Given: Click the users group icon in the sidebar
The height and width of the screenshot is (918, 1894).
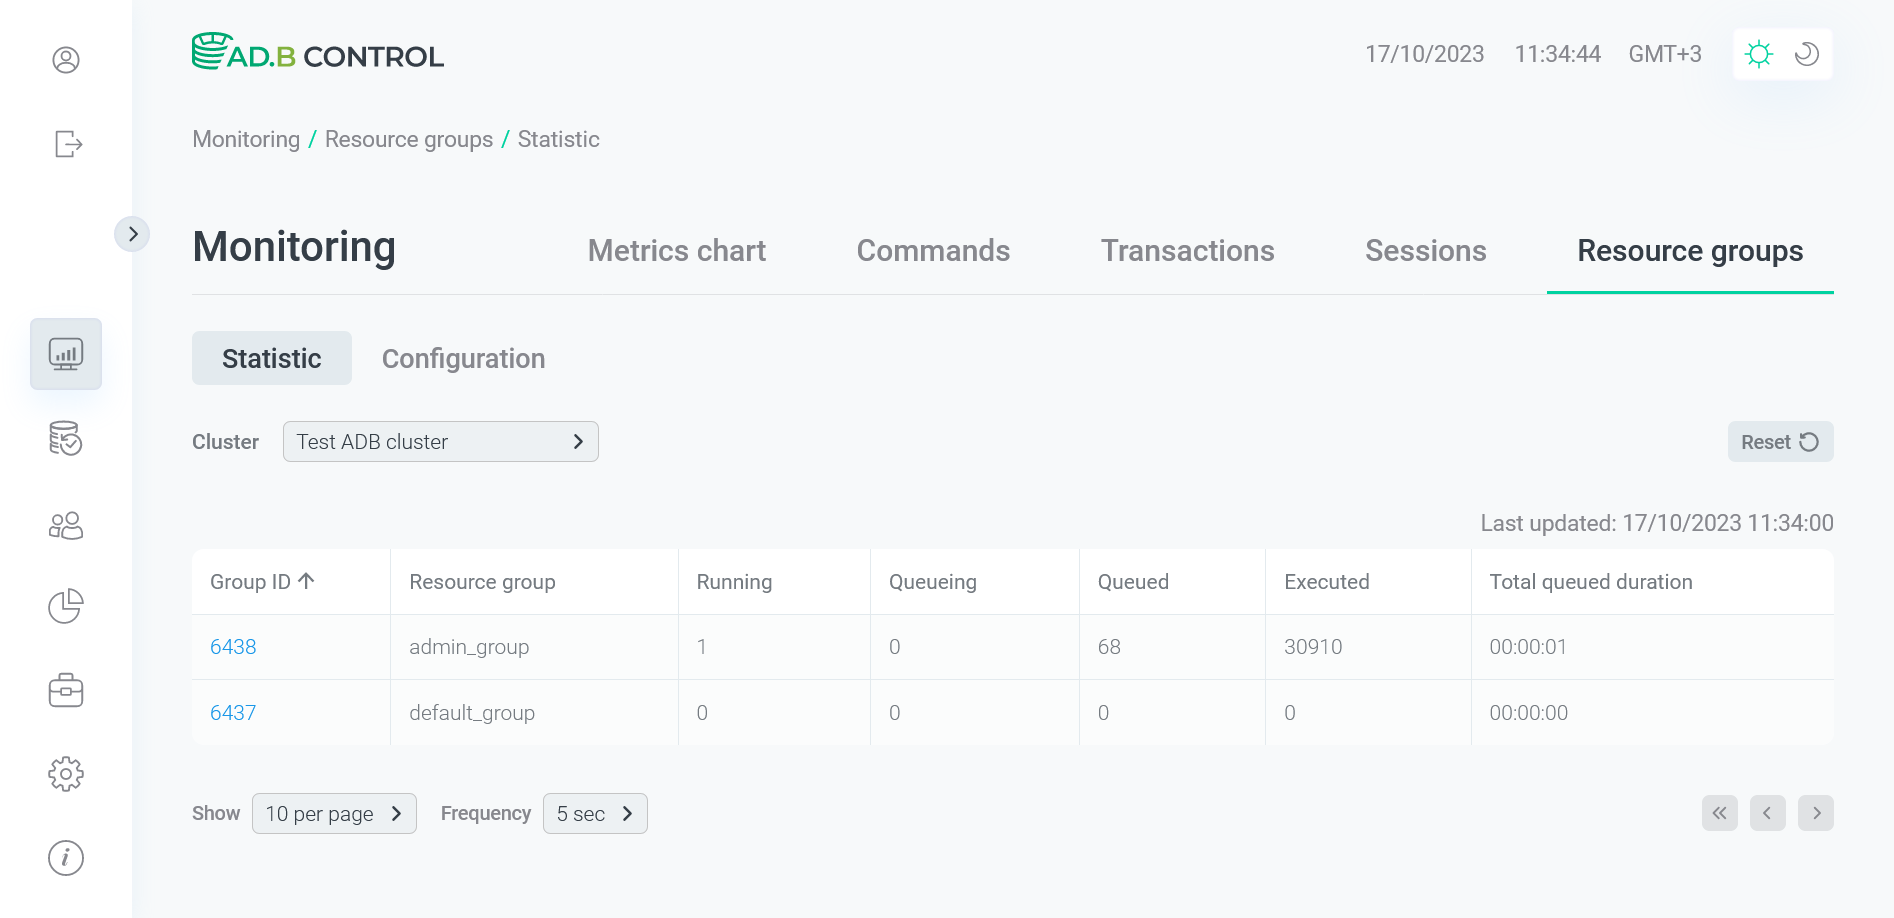Looking at the screenshot, I should click(x=65, y=524).
